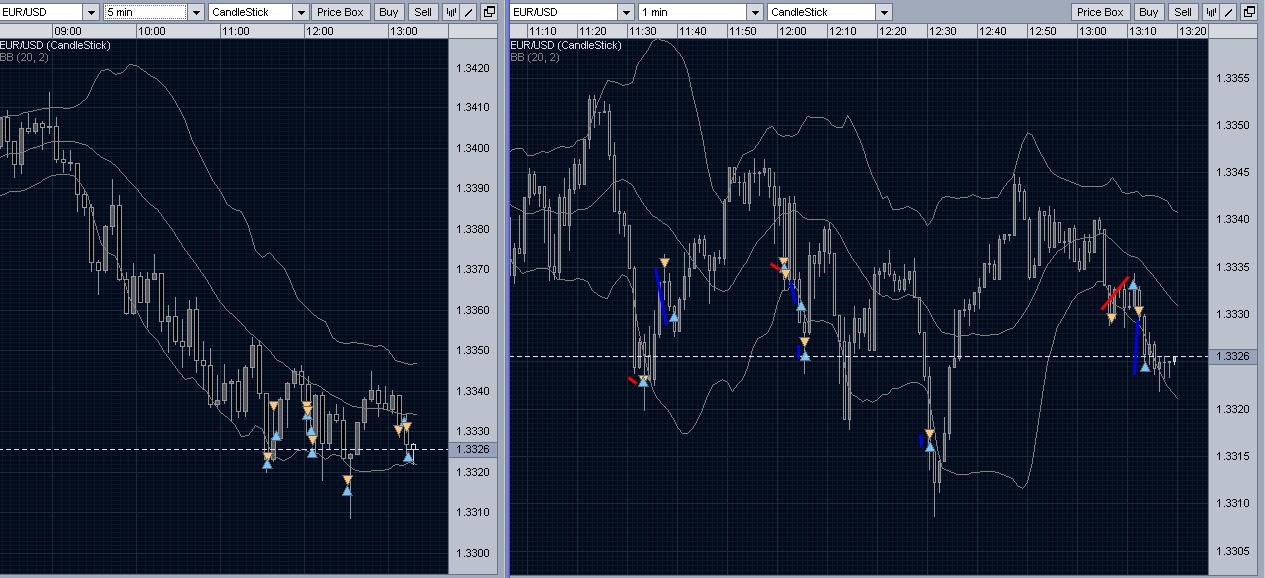This screenshot has height=578, width=1265.
Task: Click the 11:10 time label on the 1 min chart
Action: tap(543, 31)
